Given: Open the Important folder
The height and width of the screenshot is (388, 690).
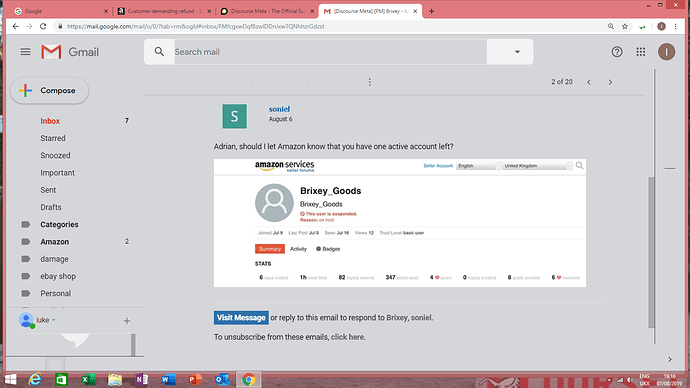Looking at the screenshot, I should tap(58, 173).
